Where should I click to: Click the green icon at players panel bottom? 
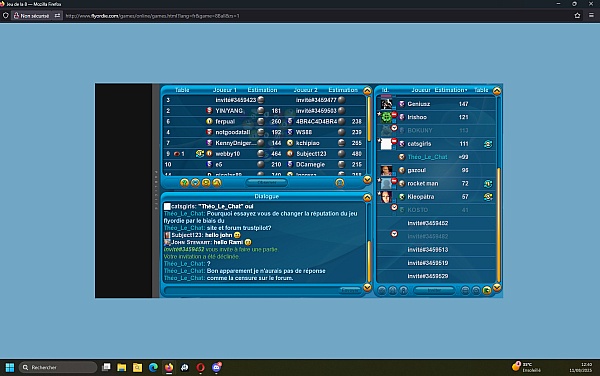[487, 291]
